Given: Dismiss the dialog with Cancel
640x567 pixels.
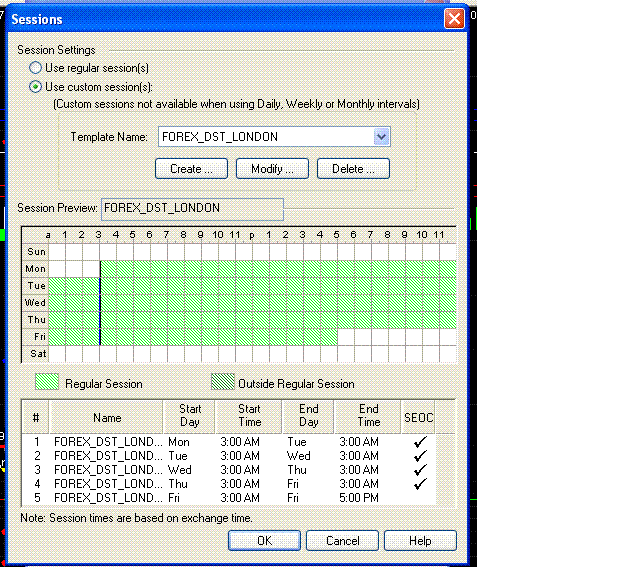Looking at the screenshot, I should tap(343, 541).
